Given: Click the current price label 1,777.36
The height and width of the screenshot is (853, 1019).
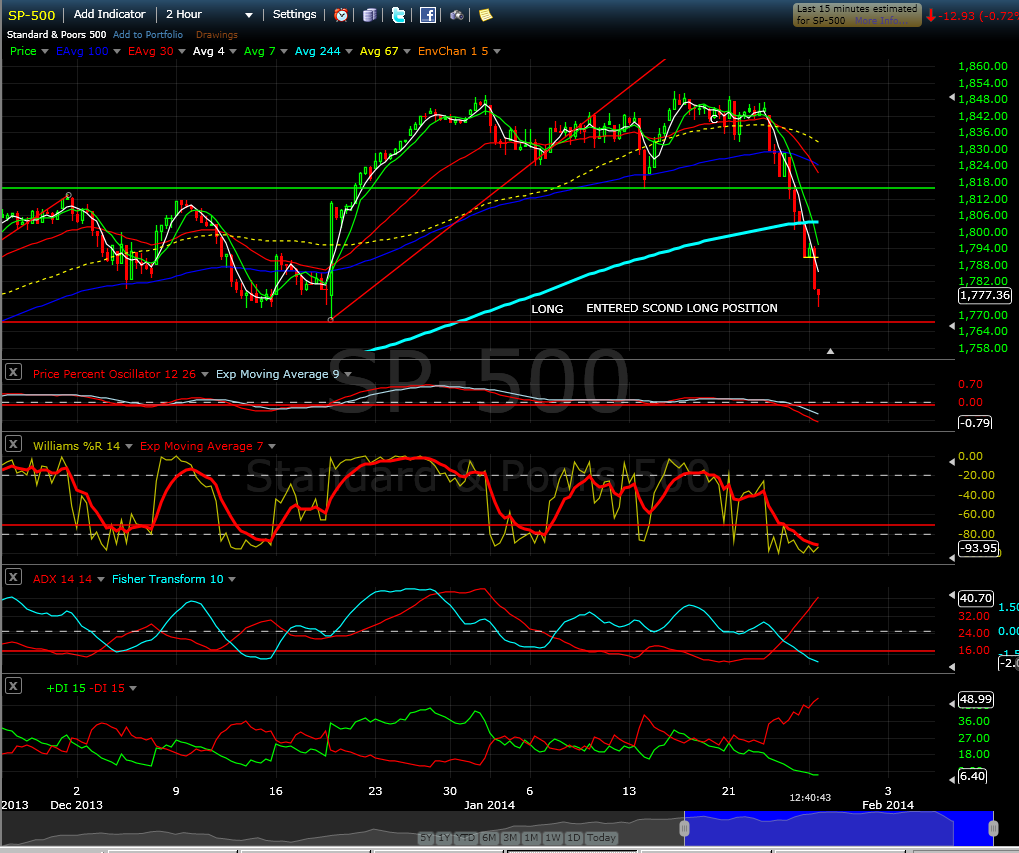Looking at the screenshot, I should click(985, 295).
